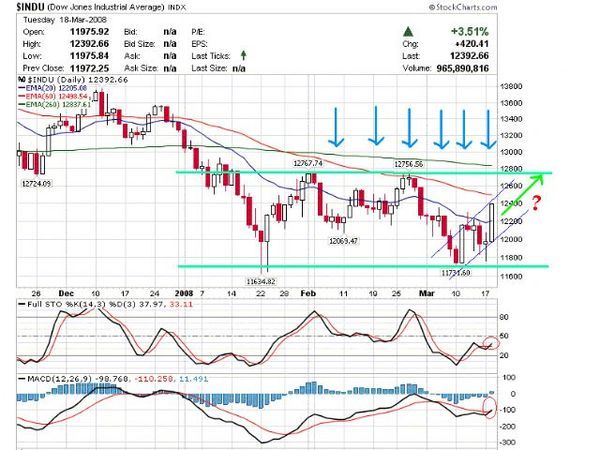Click the Mar month label on date axis

(x=427, y=293)
